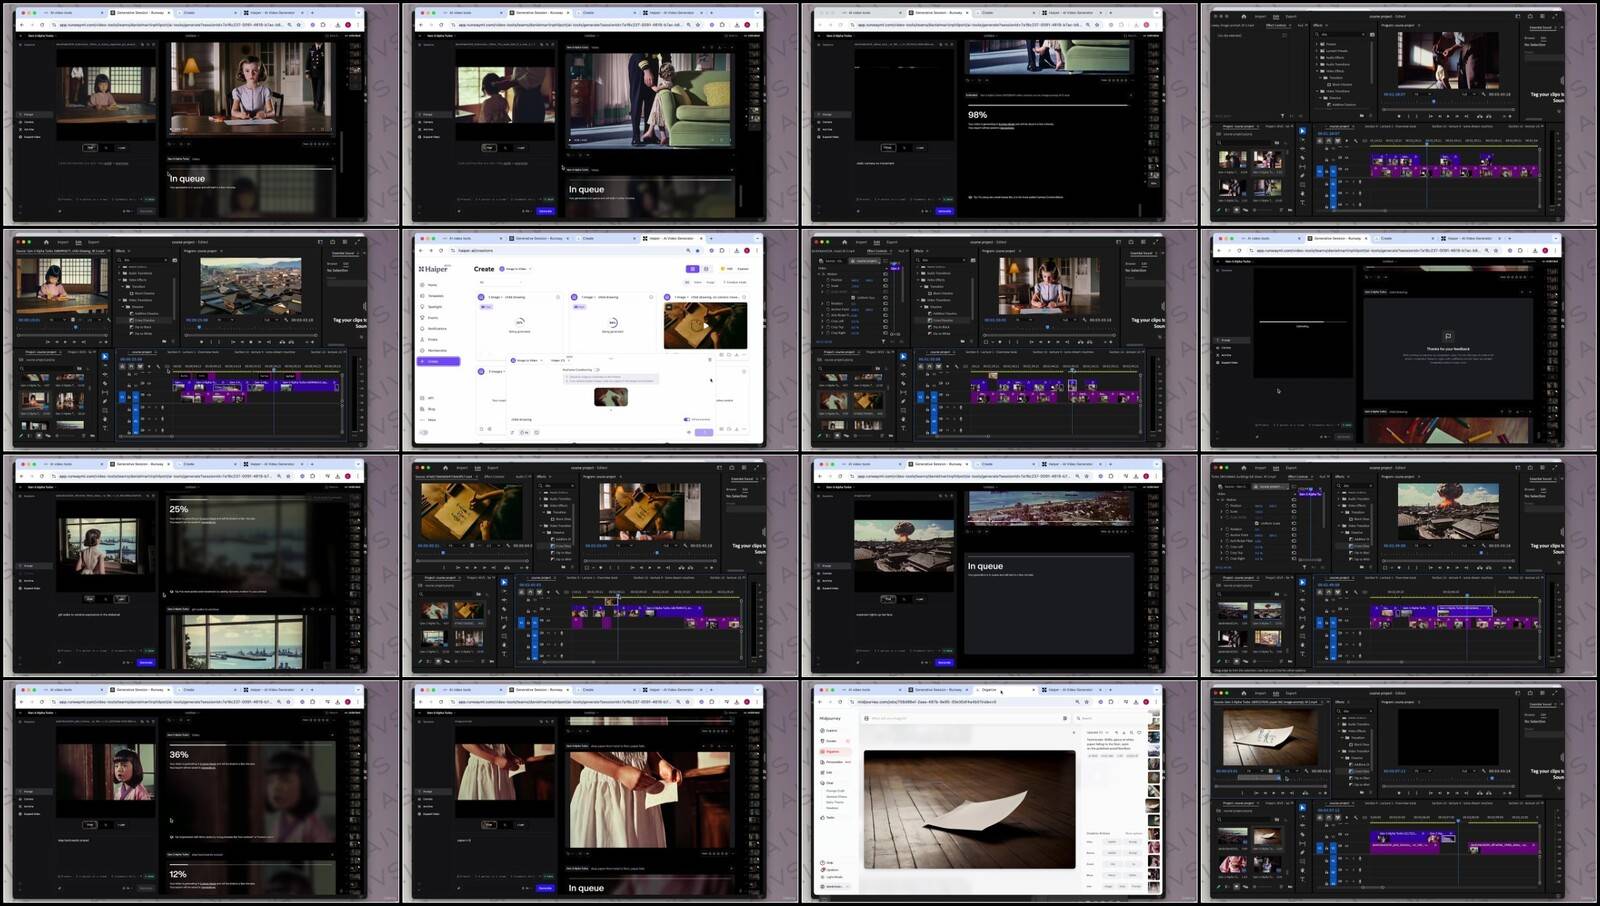Like the paper image with Midjourney heart icon
1600x906 pixels.
point(1139,732)
